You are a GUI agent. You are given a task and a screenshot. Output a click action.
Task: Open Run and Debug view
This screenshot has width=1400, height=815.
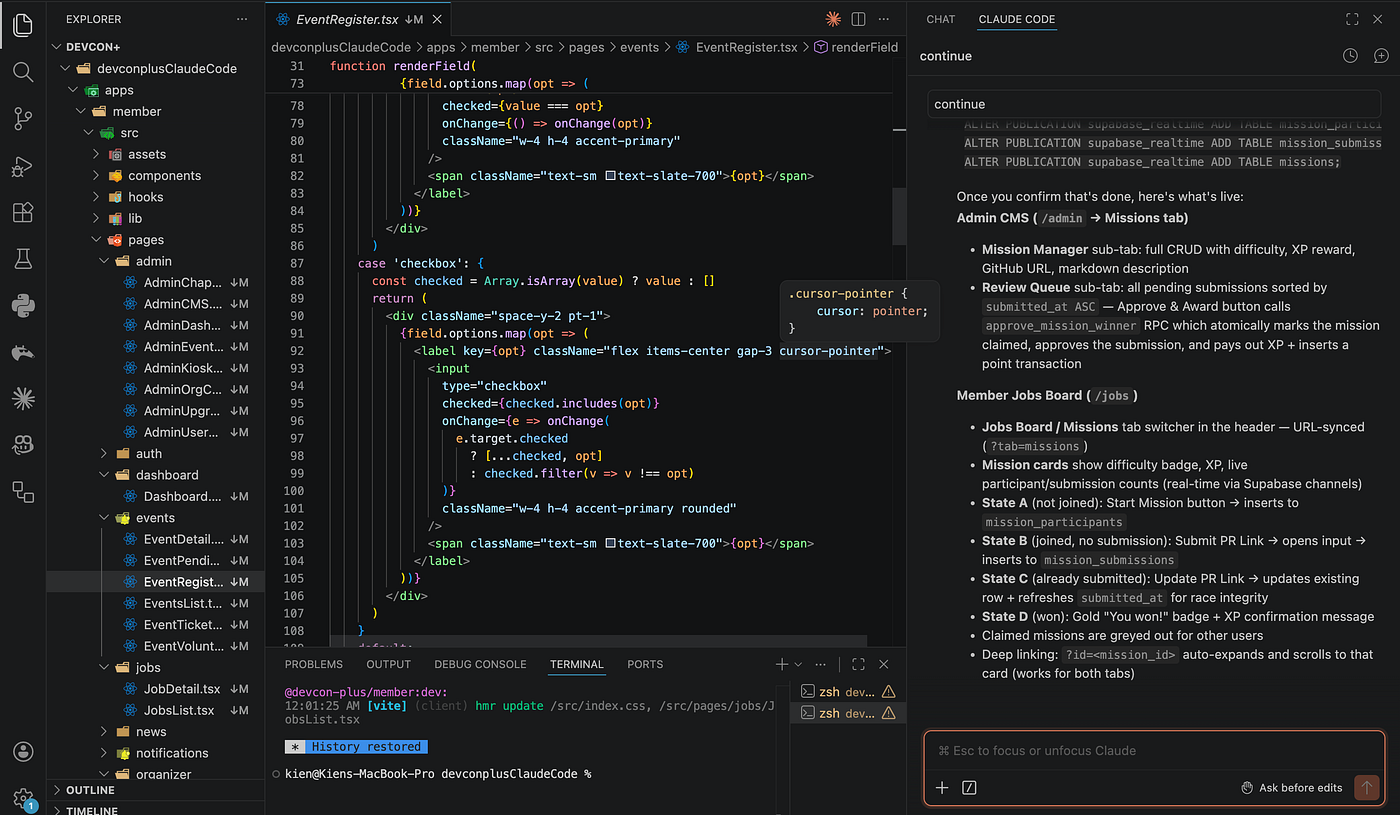23,166
